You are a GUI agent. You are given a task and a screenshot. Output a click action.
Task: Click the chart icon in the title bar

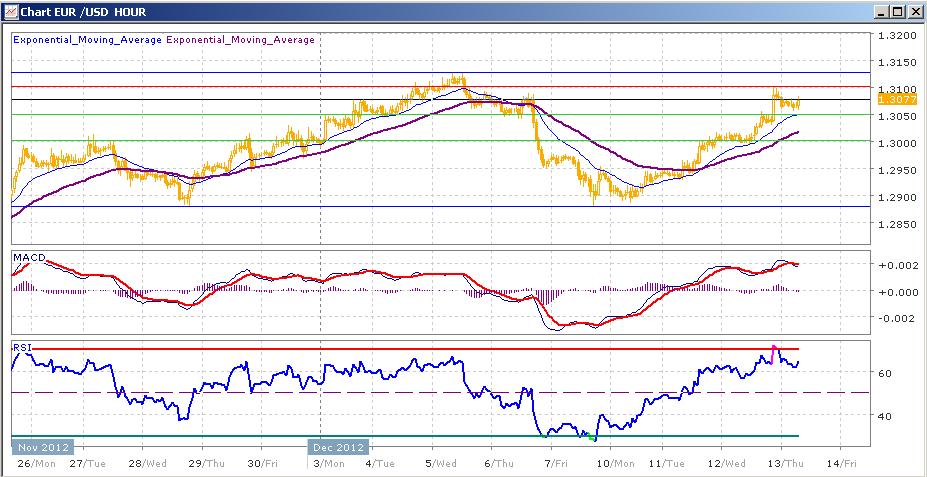tap(10, 12)
